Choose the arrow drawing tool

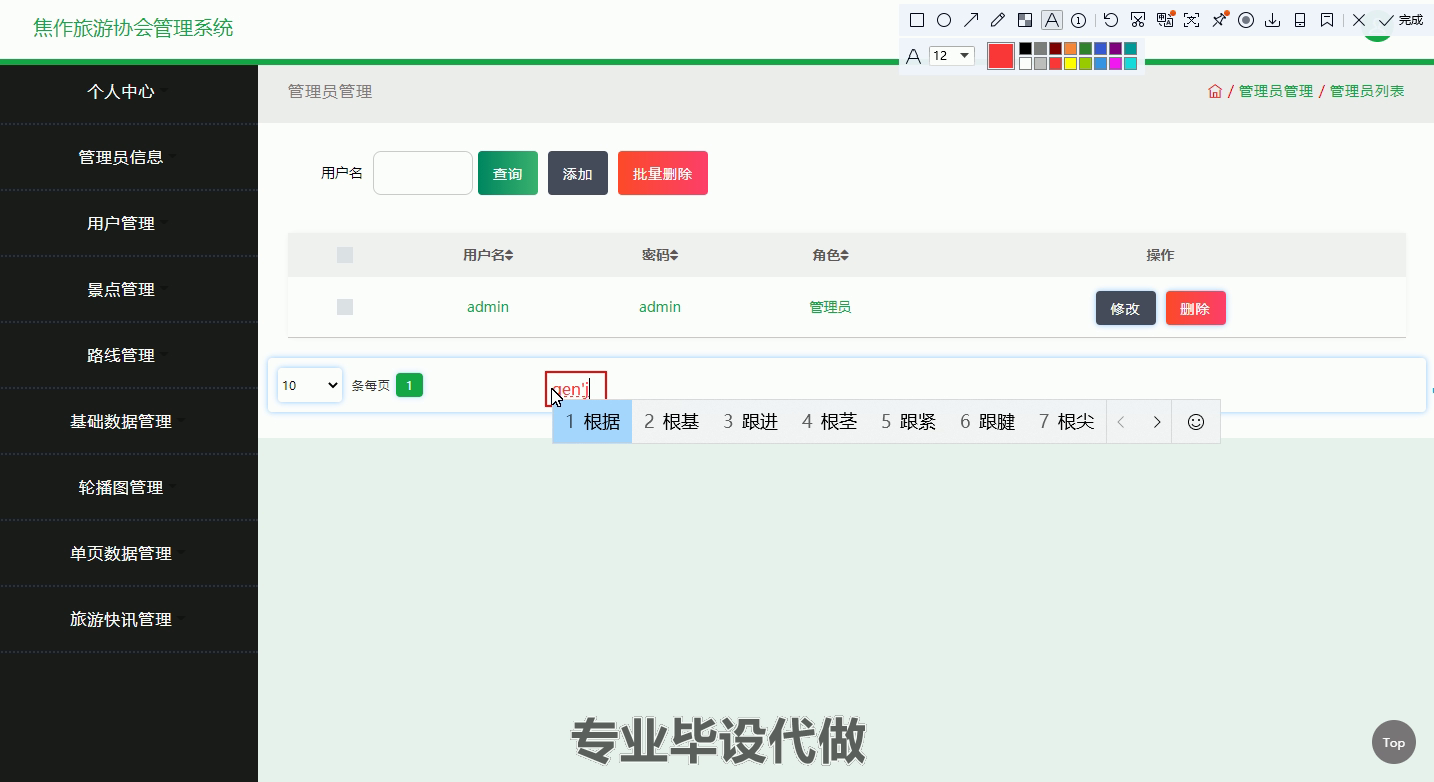click(x=970, y=20)
